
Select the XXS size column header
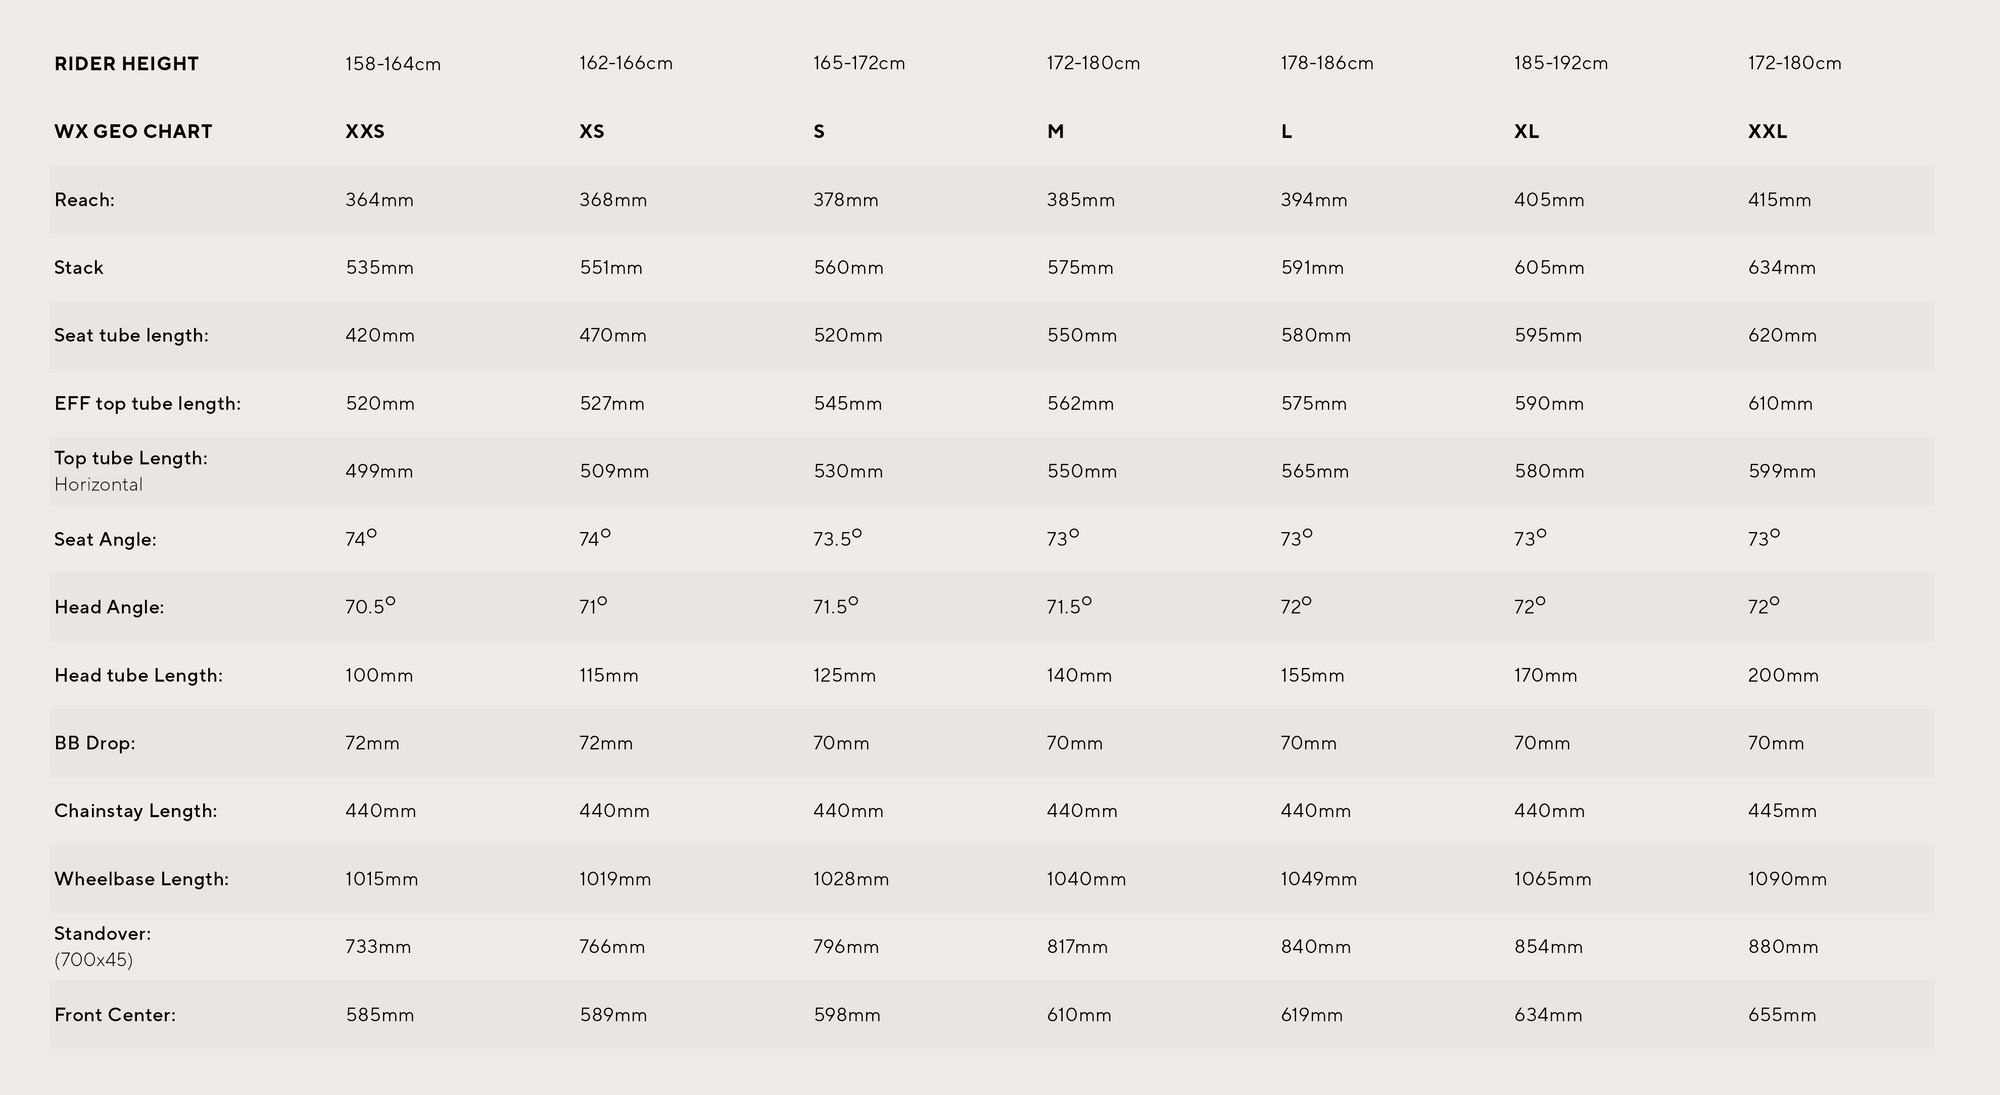365,131
